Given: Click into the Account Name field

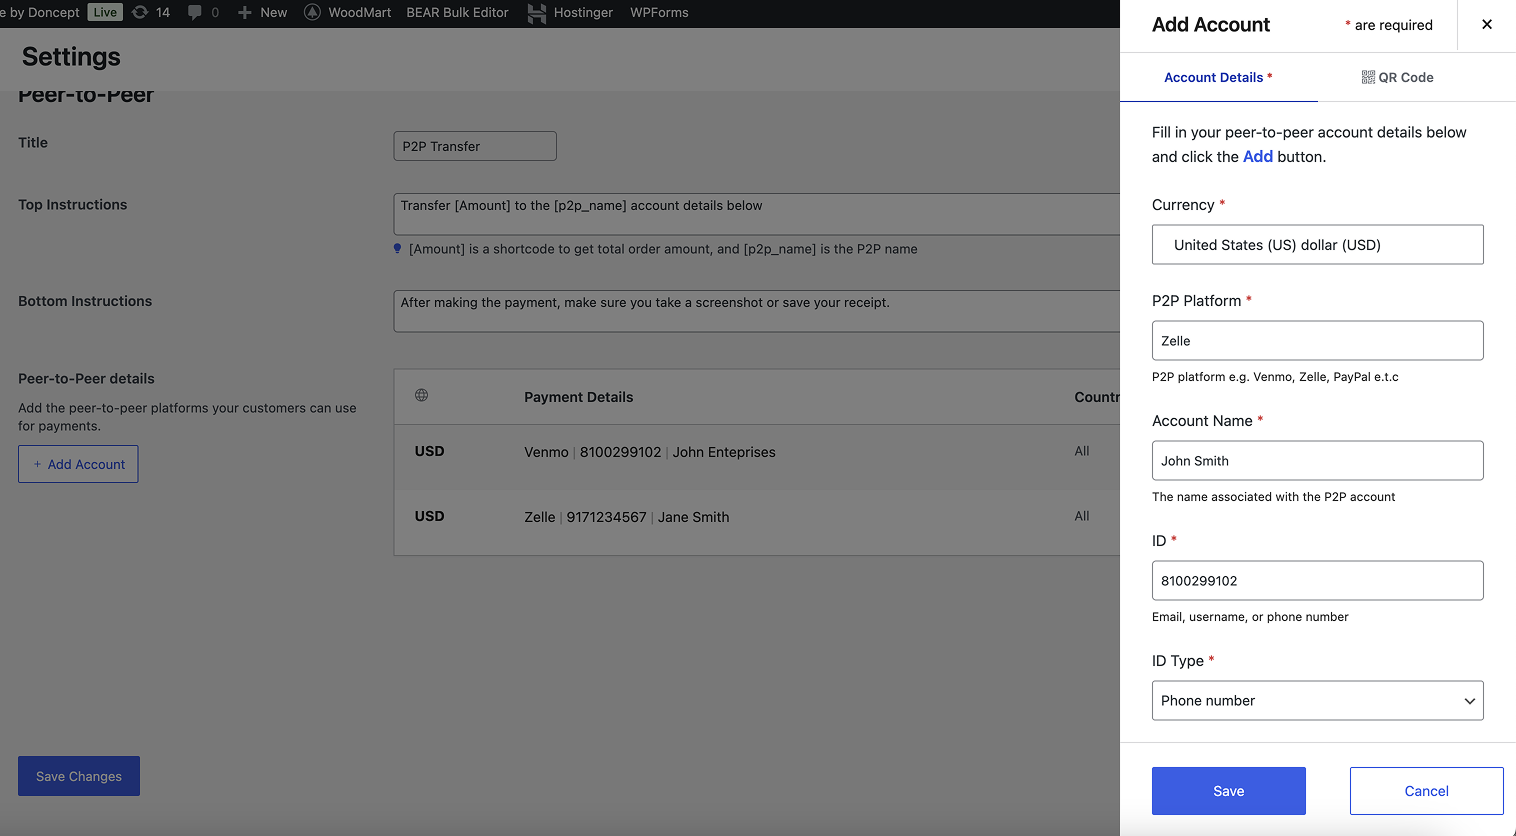Looking at the screenshot, I should point(1317,461).
